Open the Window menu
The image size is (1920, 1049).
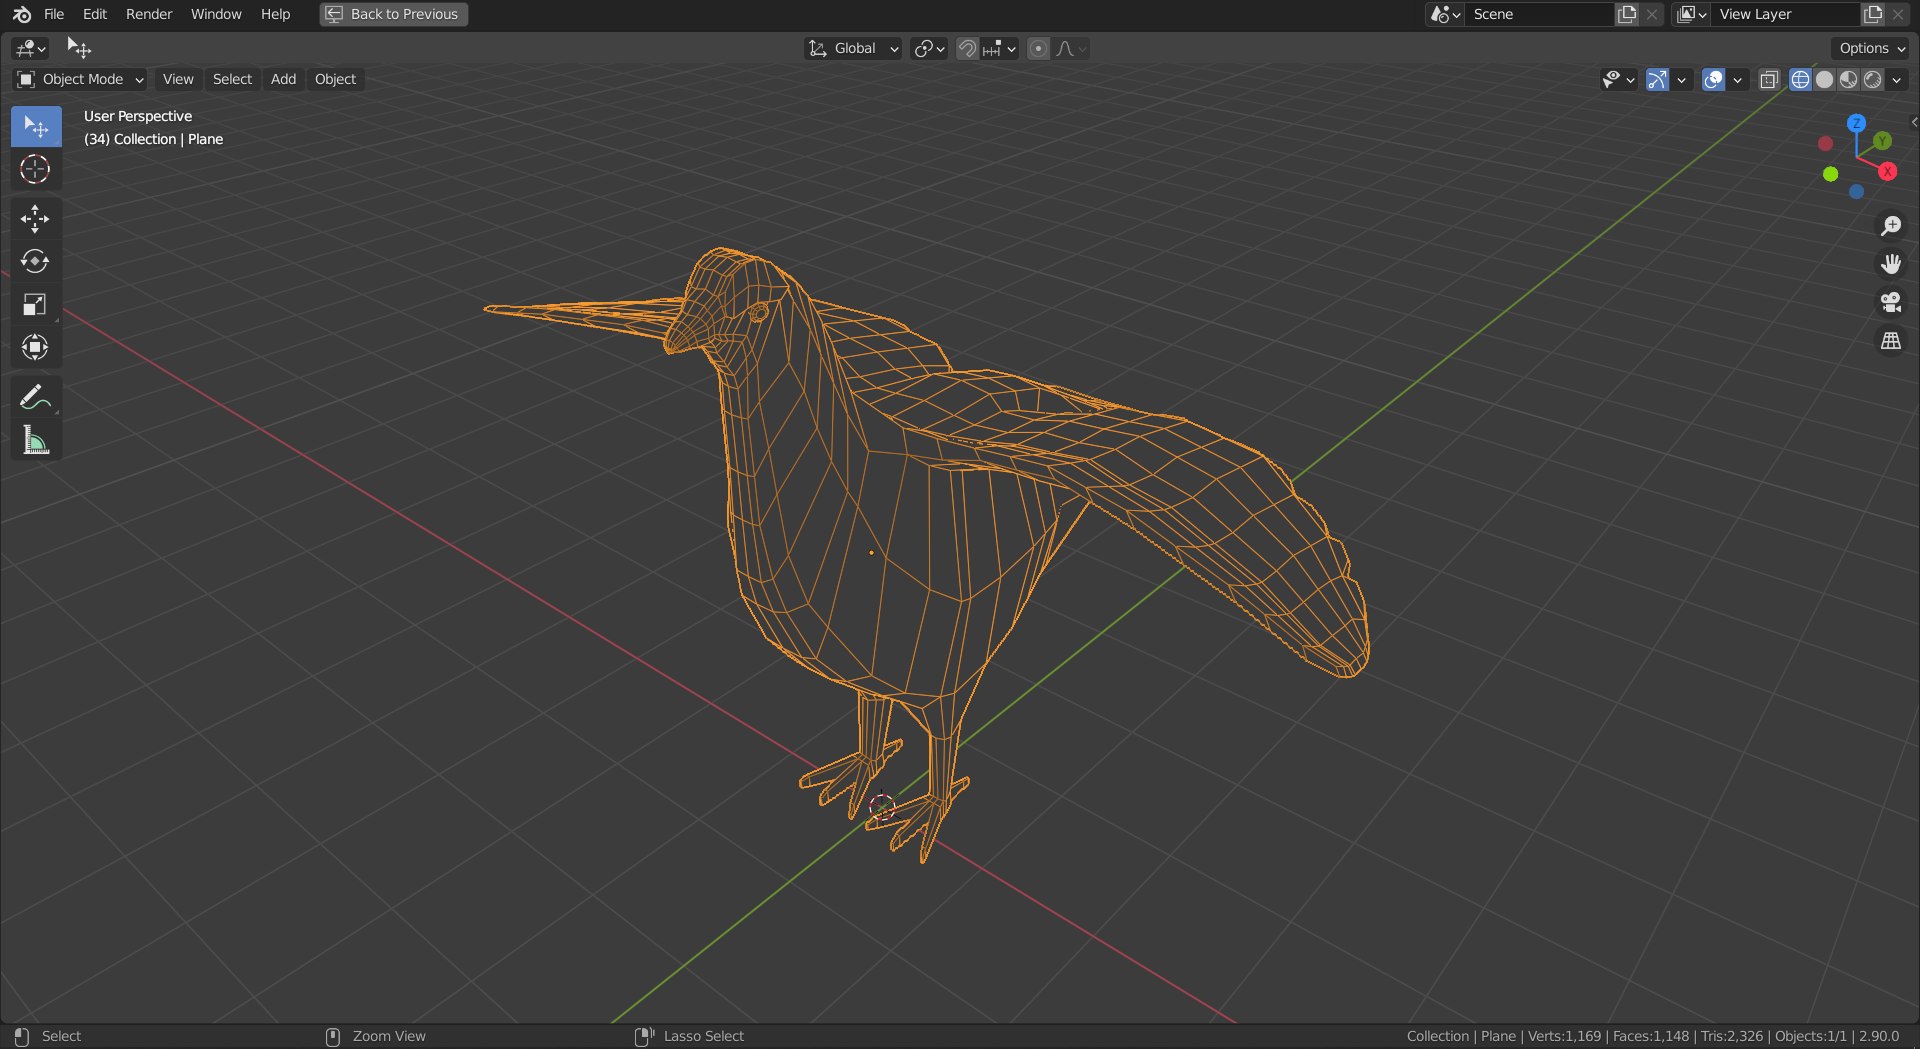216,14
